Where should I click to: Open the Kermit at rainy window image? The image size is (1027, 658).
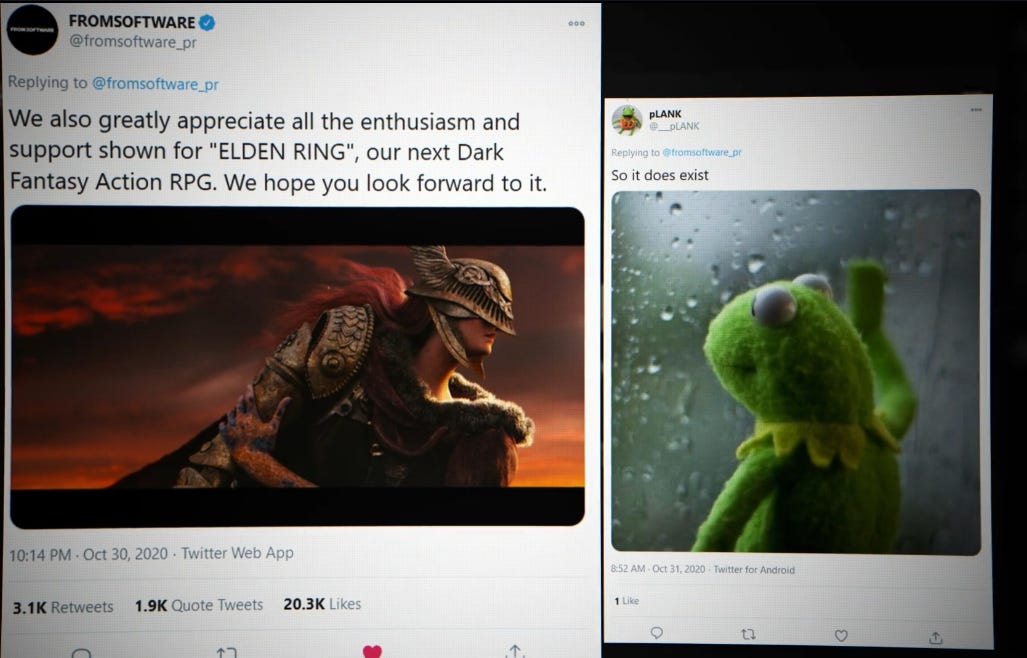coord(796,371)
